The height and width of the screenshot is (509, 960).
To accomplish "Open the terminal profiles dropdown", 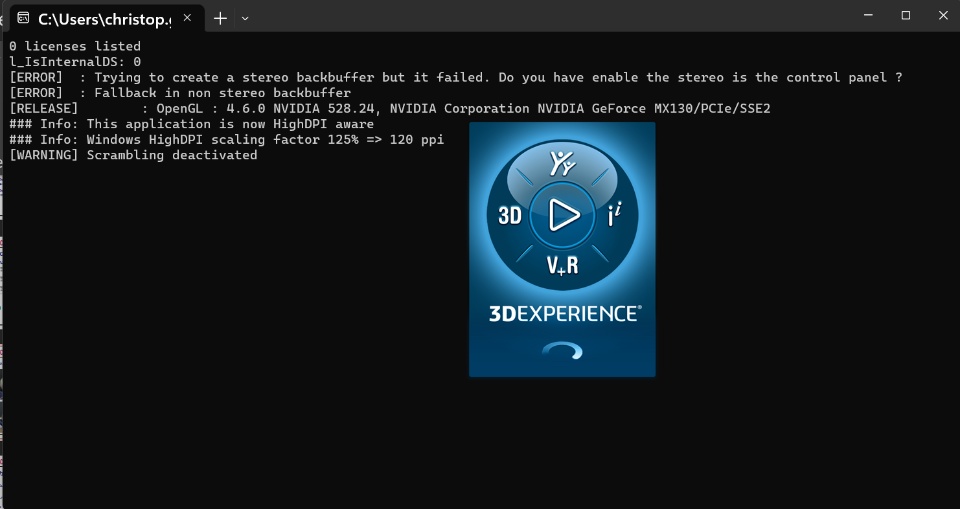I will 245,18.
